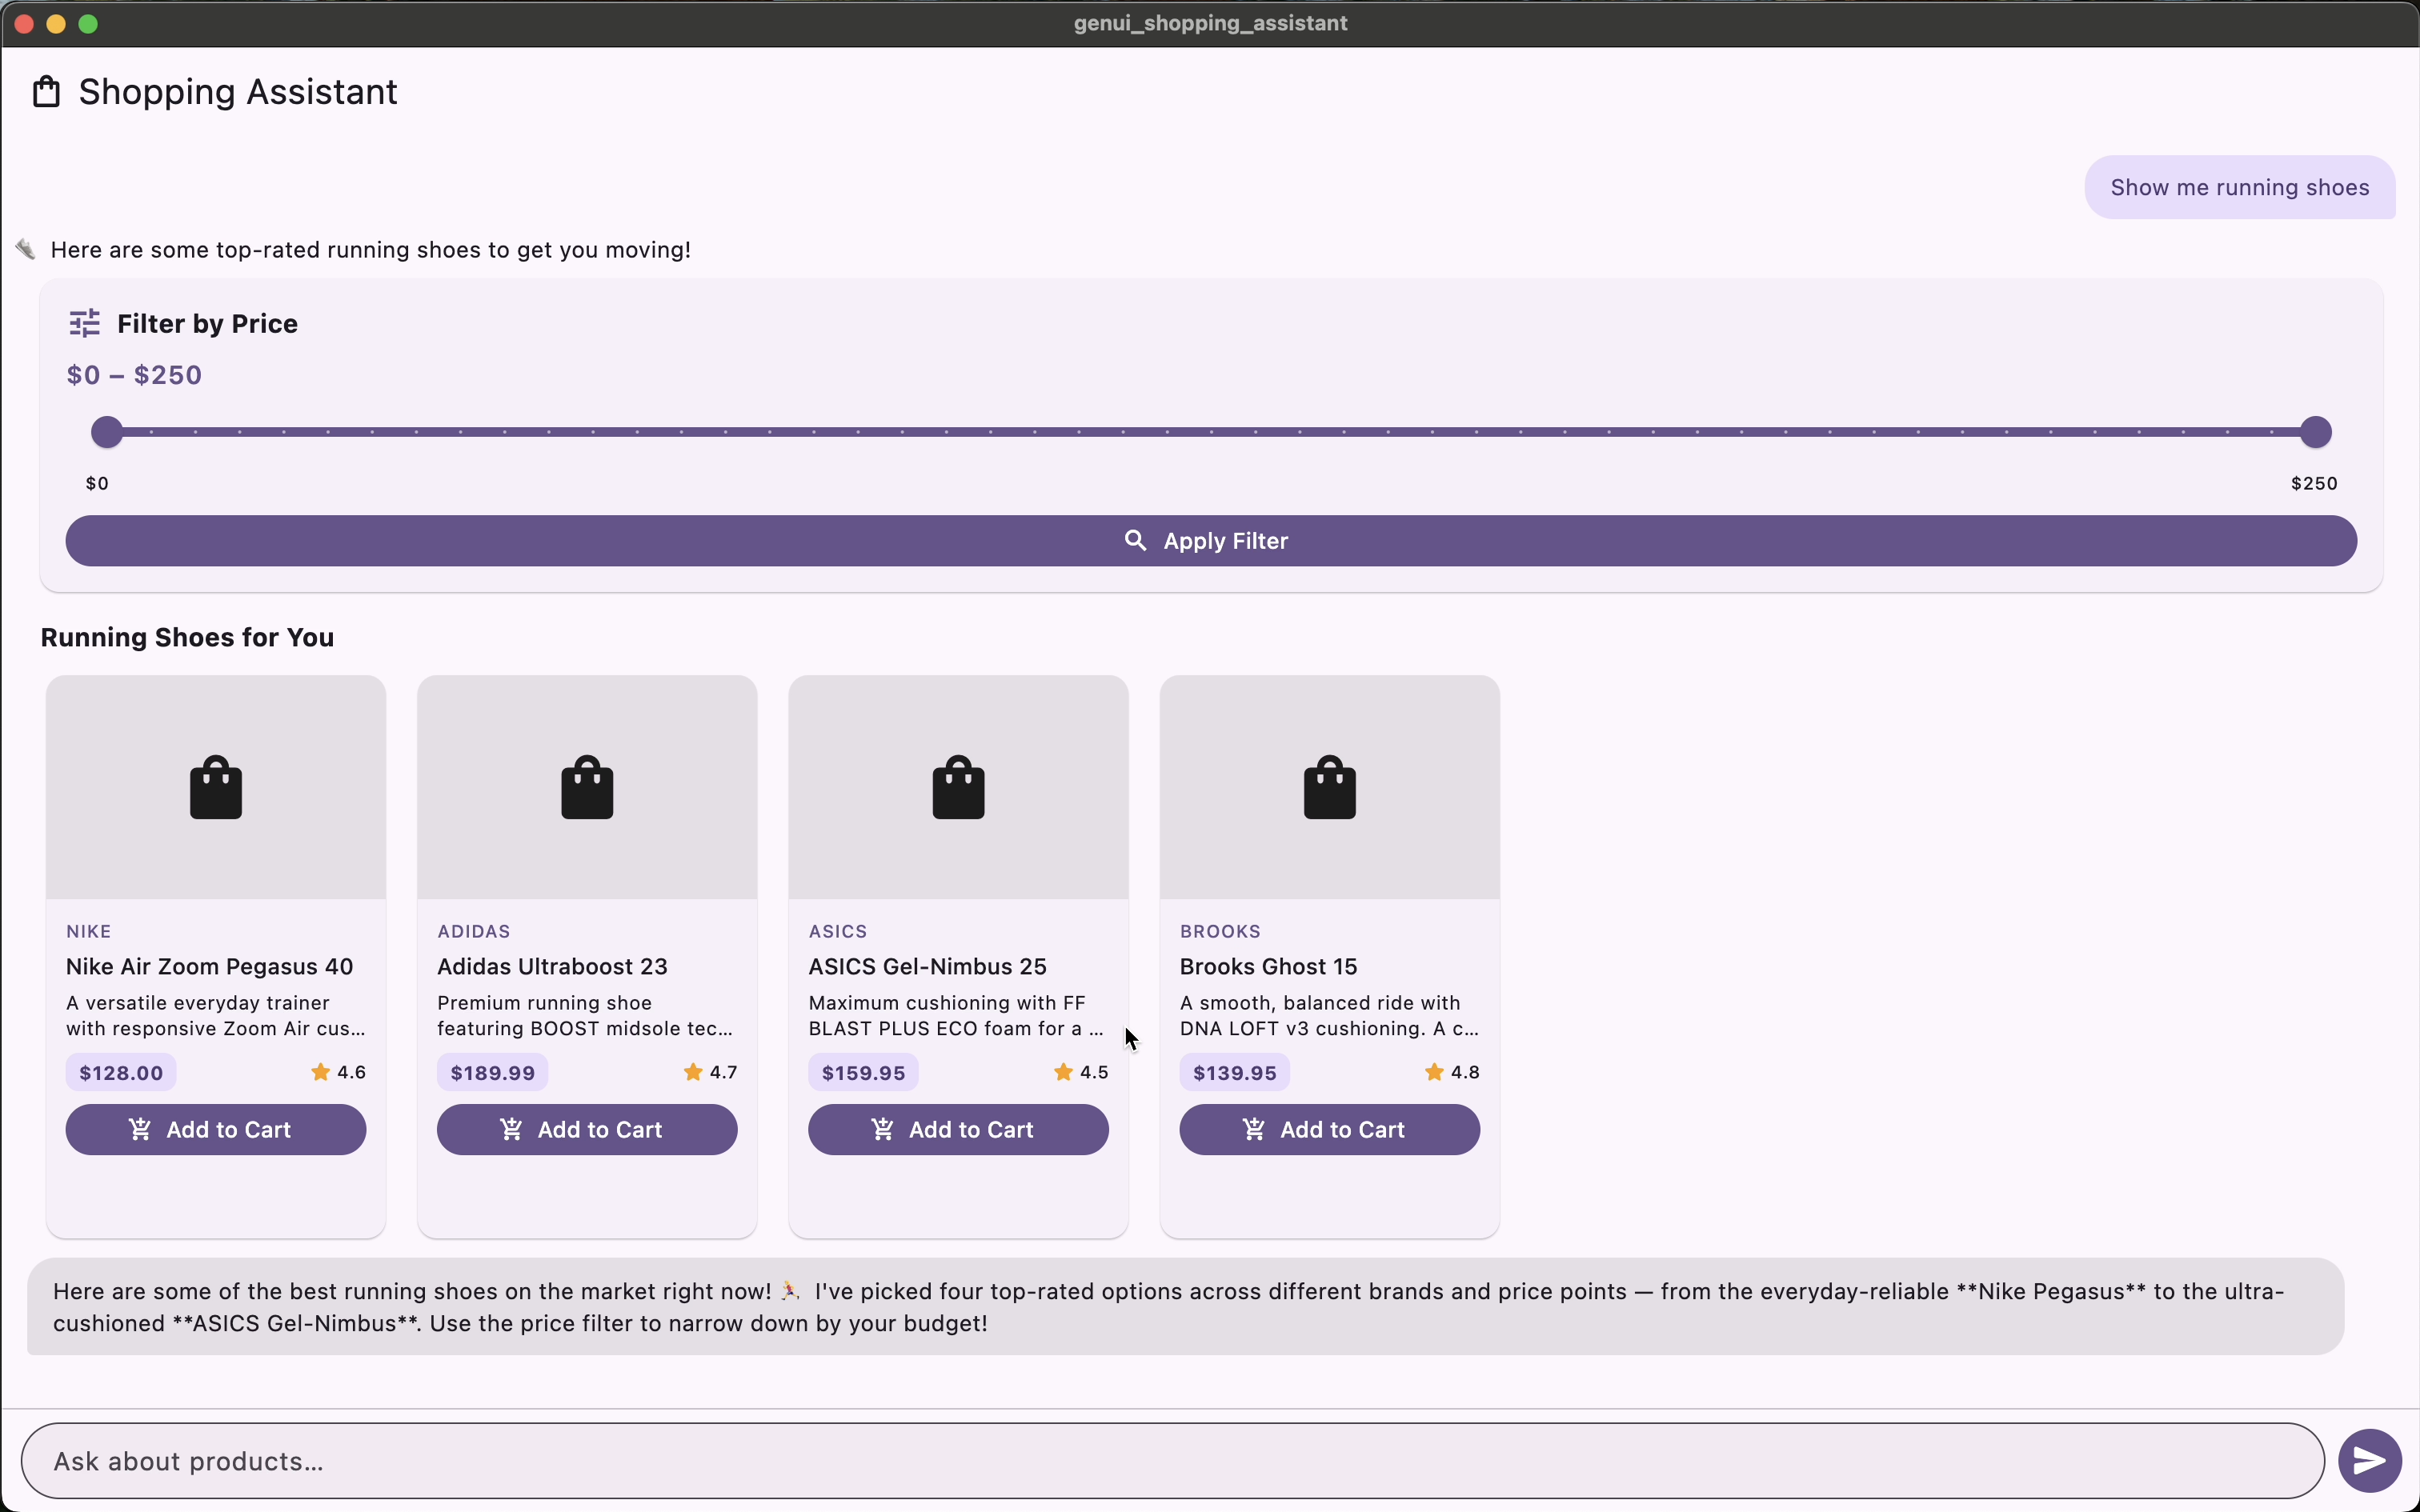2420x1512 pixels.
Task: Click the star icon on Brooks Ghost 15
Action: tap(1434, 1072)
